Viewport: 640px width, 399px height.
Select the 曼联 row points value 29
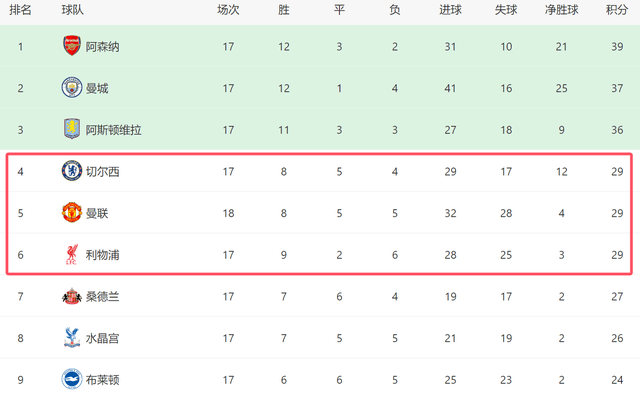pos(617,213)
